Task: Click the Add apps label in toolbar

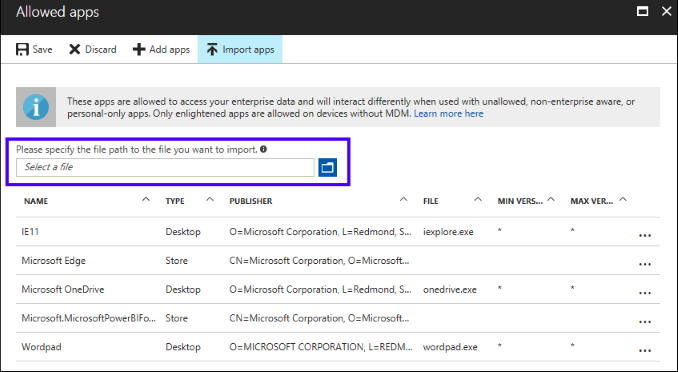Action: point(170,50)
